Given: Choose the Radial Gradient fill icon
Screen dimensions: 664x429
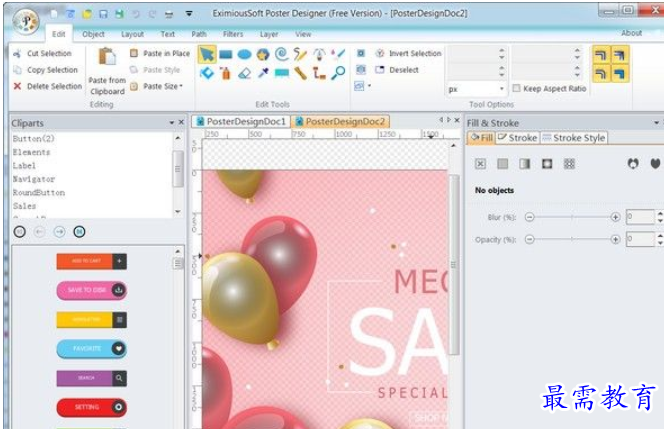Looking at the screenshot, I should tap(547, 164).
